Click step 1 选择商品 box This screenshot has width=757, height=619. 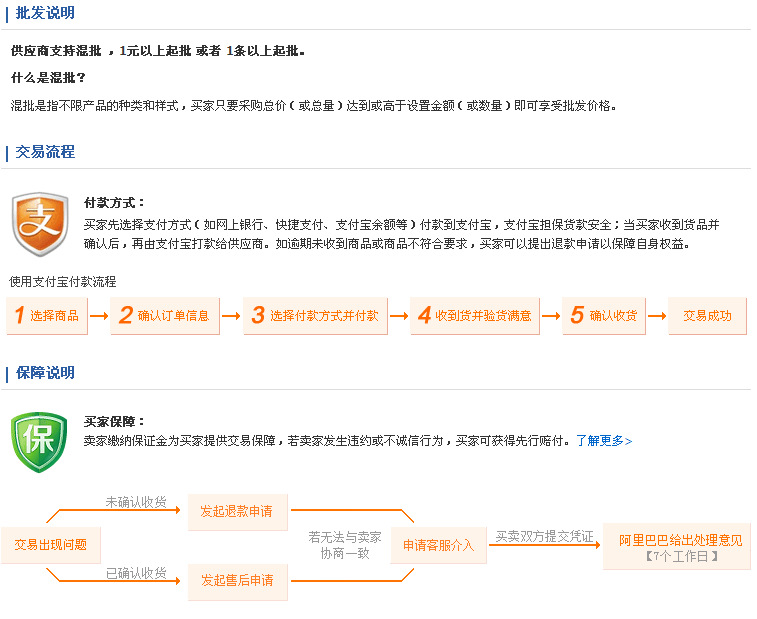pyautogui.click(x=47, y=316)
